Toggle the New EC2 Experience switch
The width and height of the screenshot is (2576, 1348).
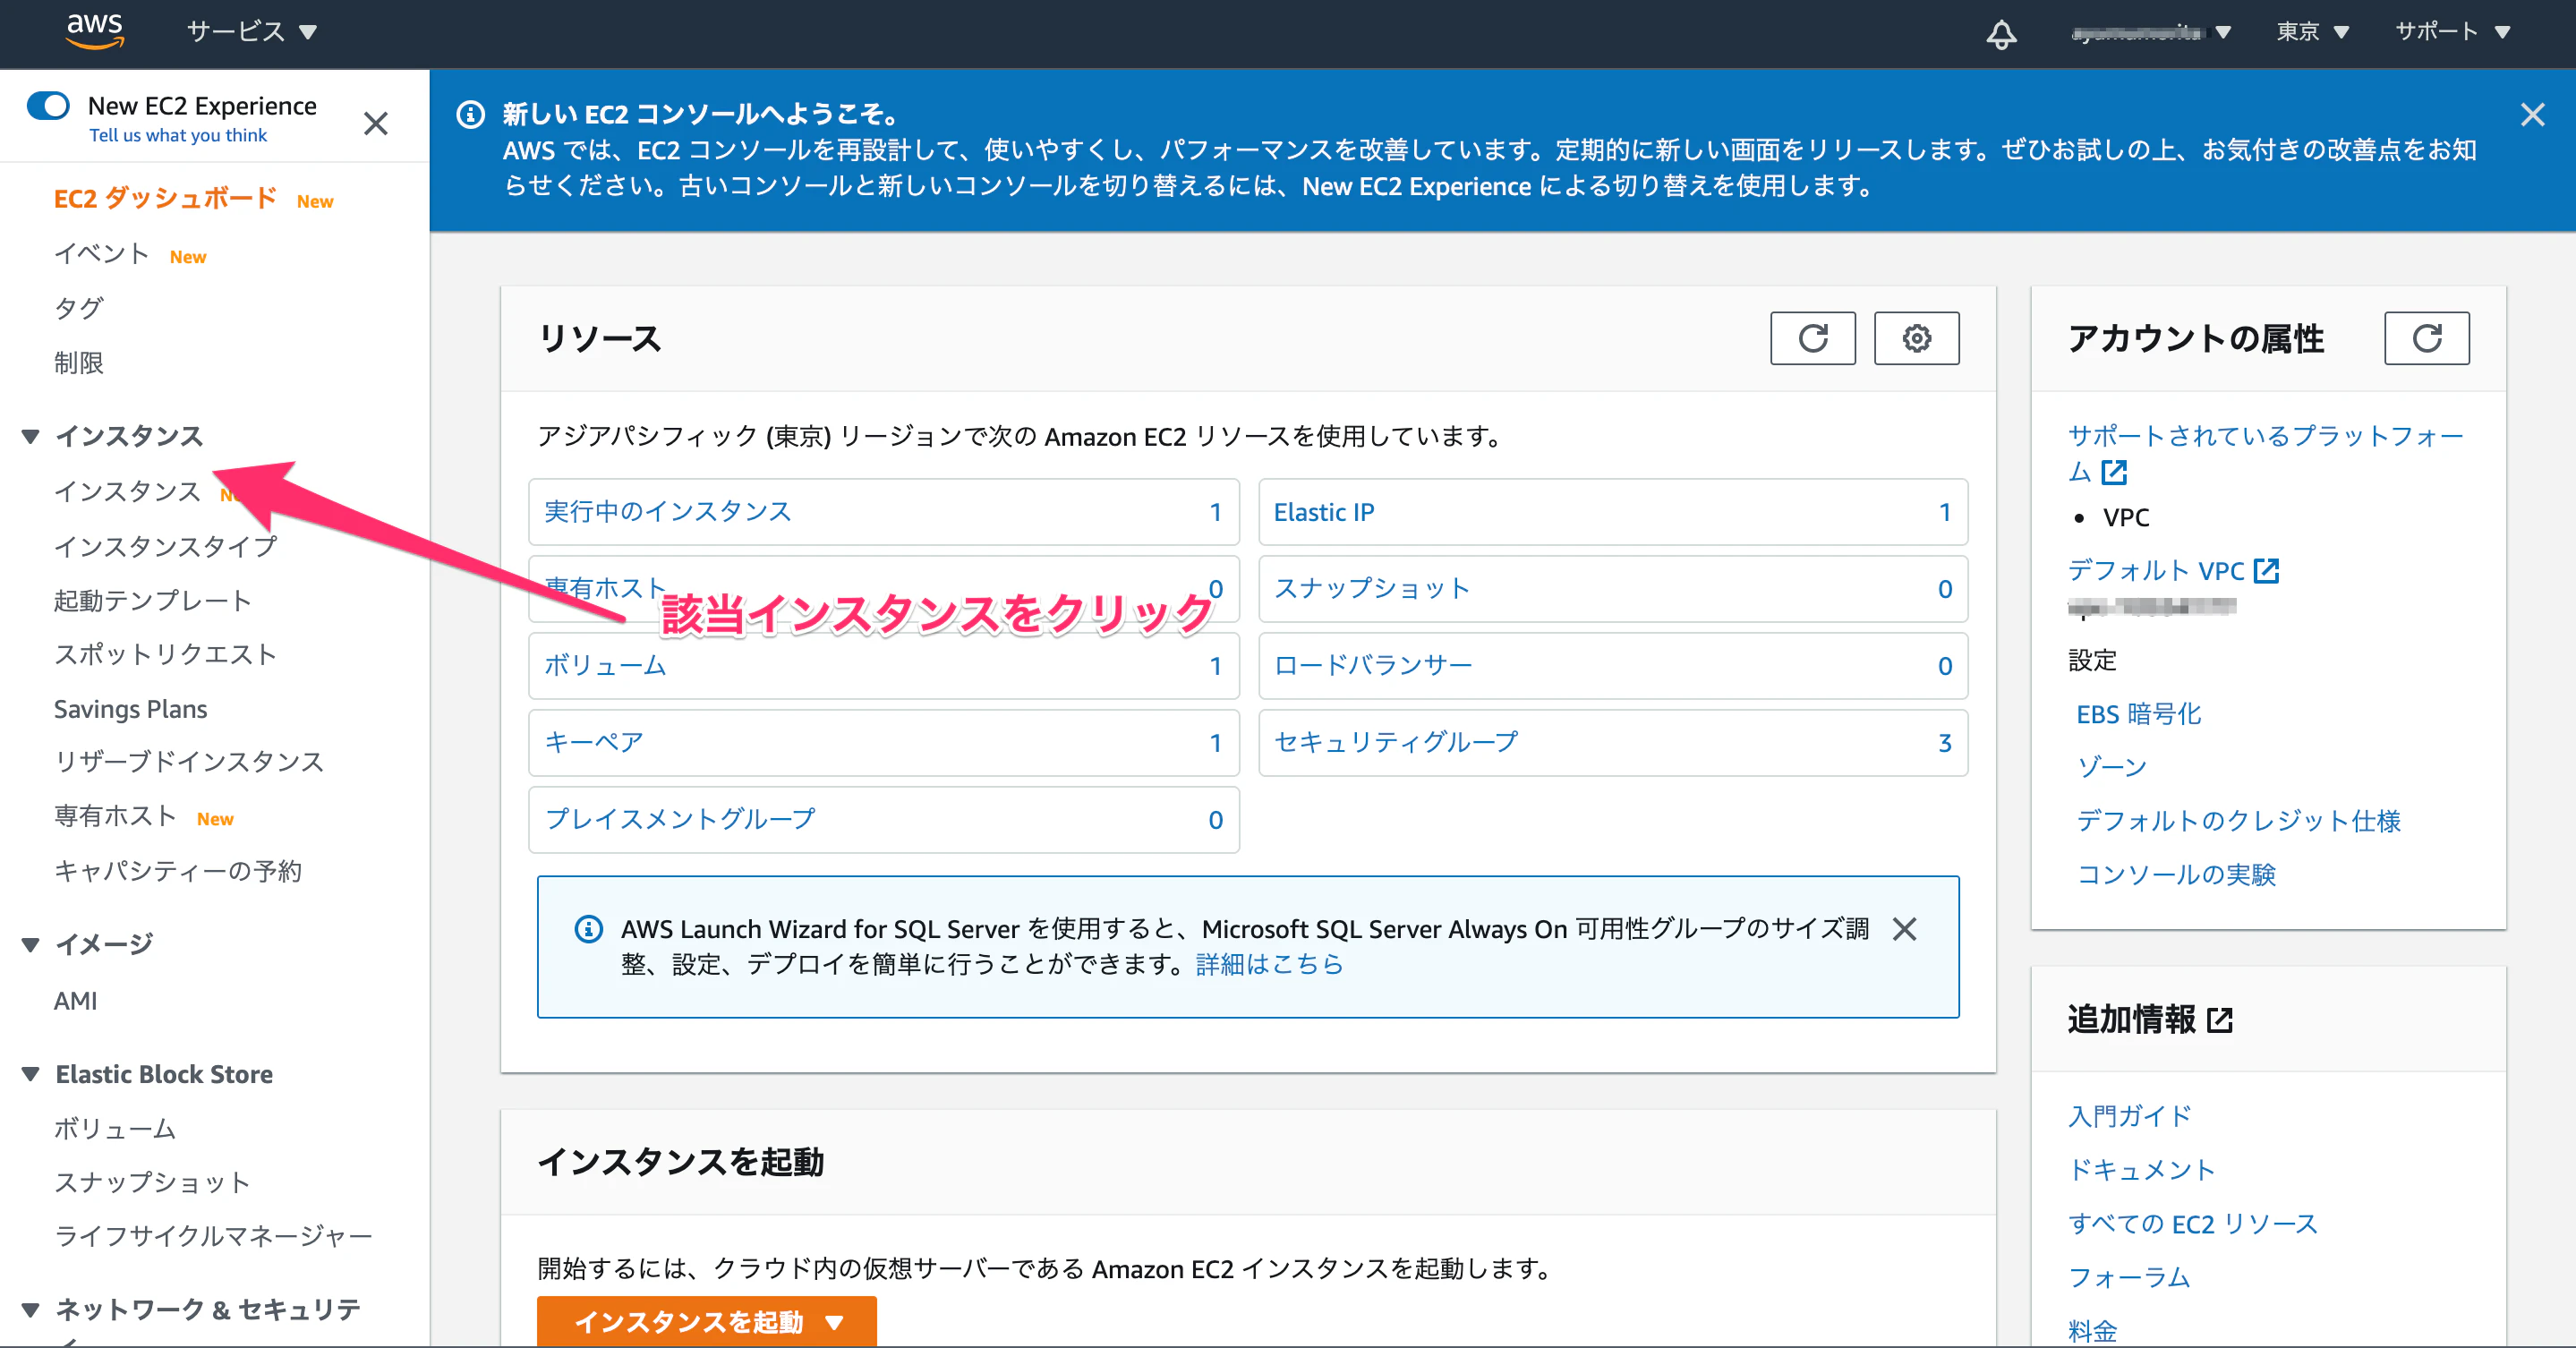48,105
